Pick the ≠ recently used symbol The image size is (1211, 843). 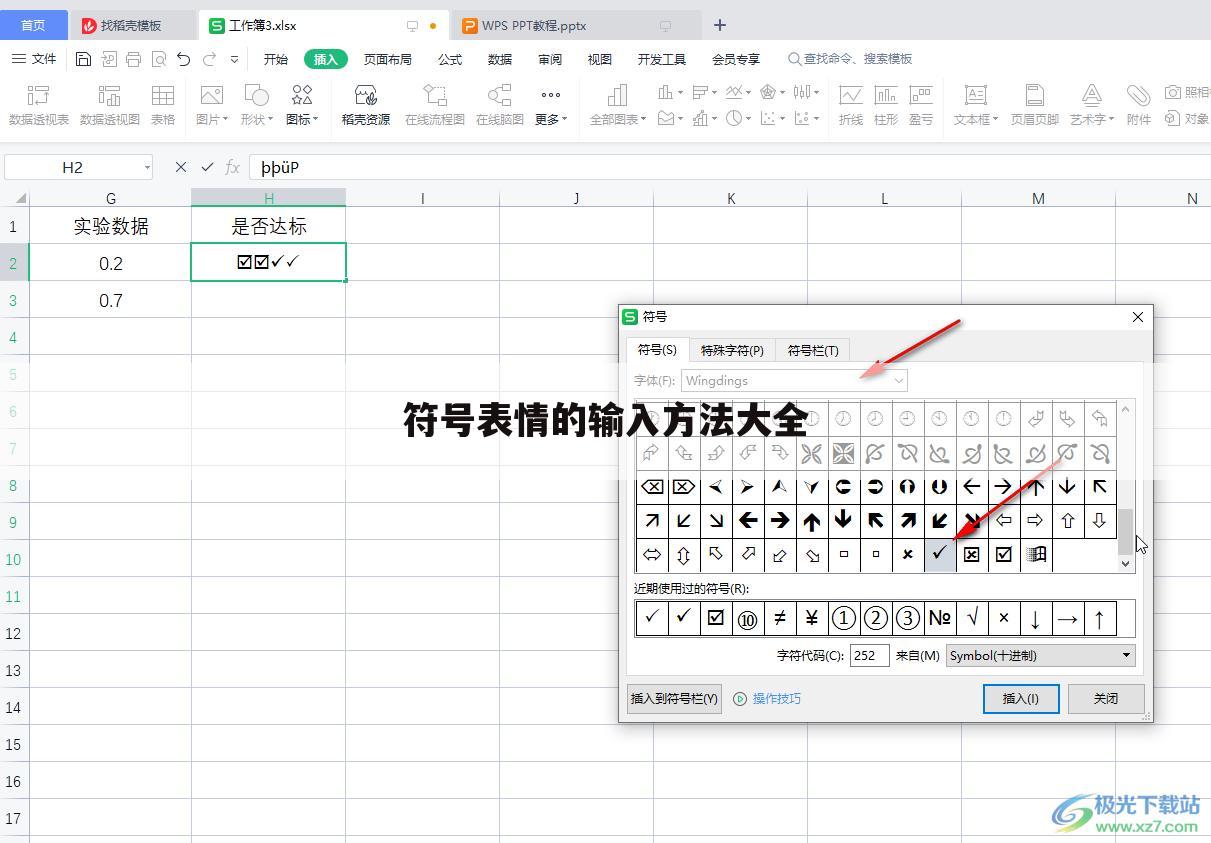point(780,618)
